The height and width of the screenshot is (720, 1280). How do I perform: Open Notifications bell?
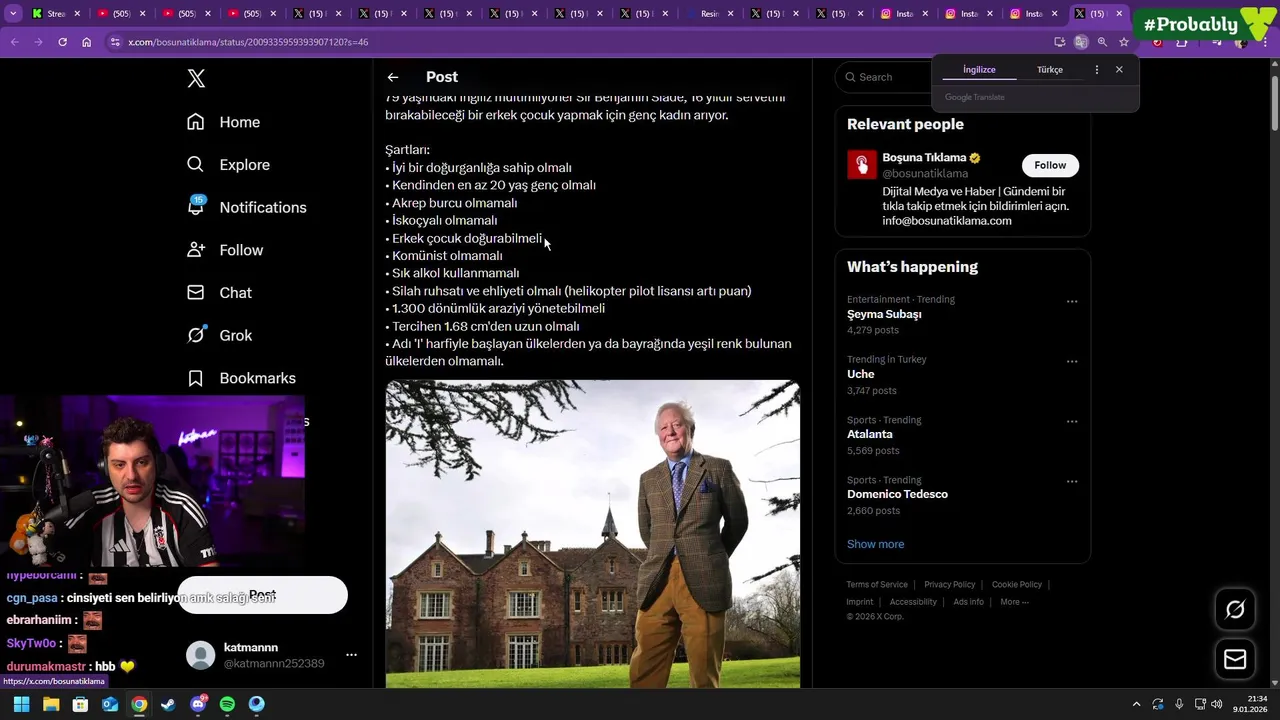196,207
